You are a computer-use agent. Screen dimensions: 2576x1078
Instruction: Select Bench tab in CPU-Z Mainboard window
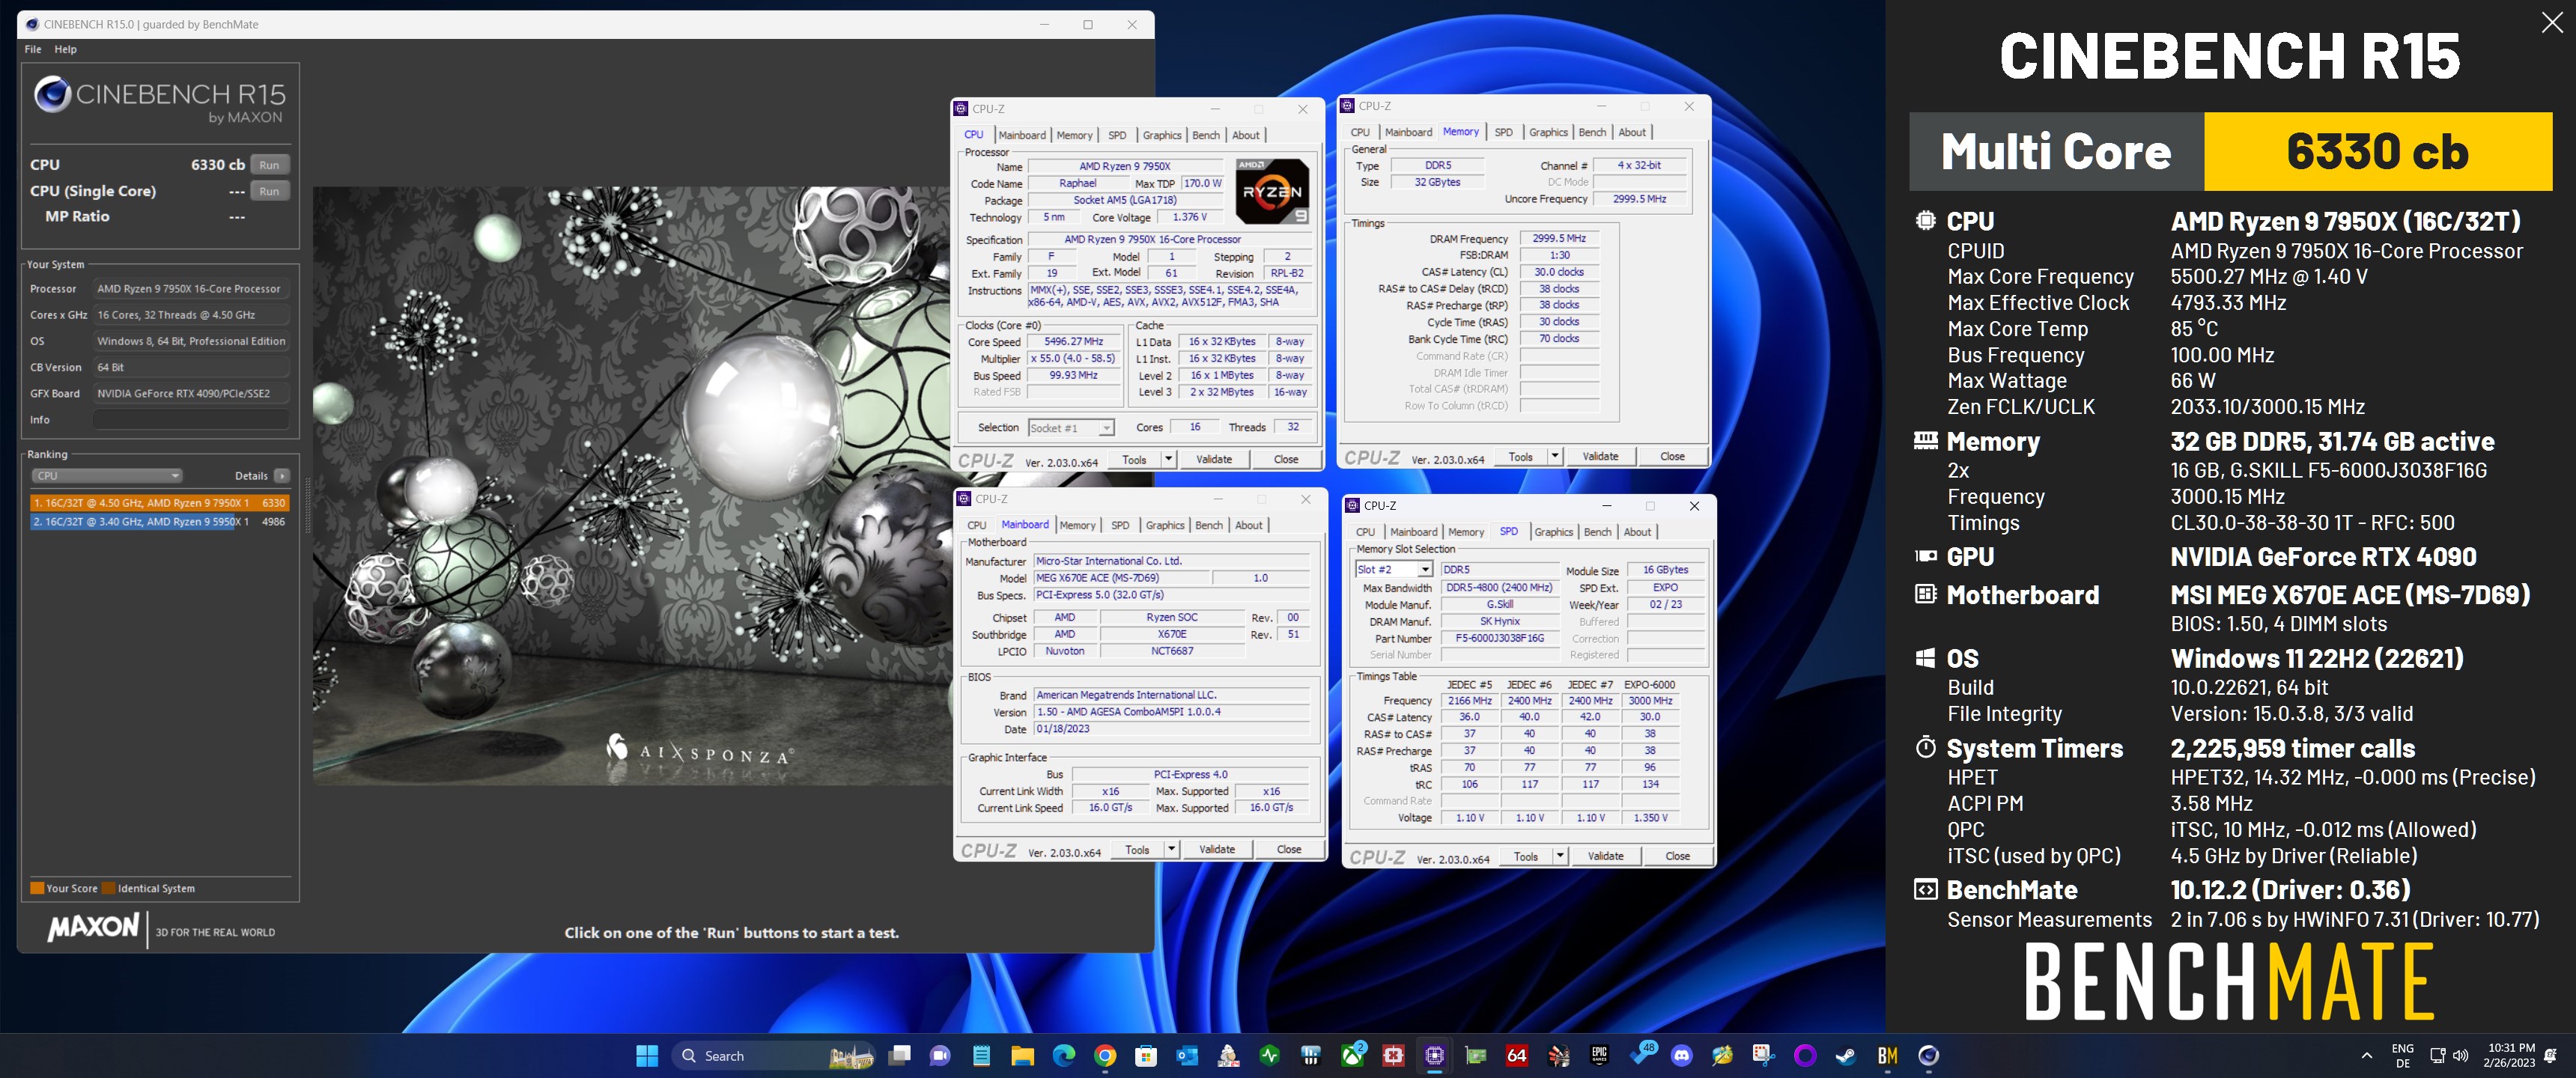1209,525
